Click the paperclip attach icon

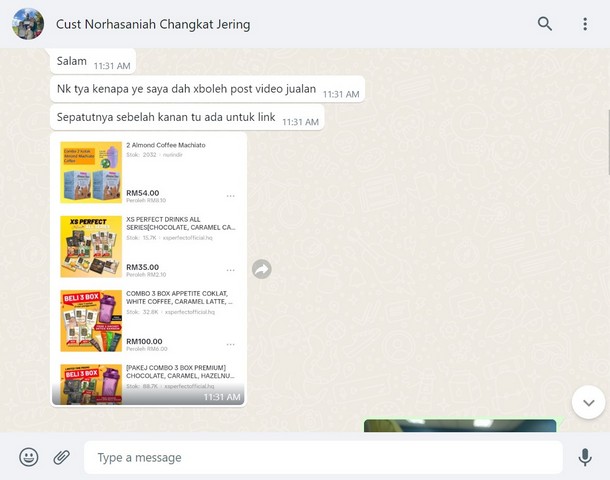[x=62, y=457]
